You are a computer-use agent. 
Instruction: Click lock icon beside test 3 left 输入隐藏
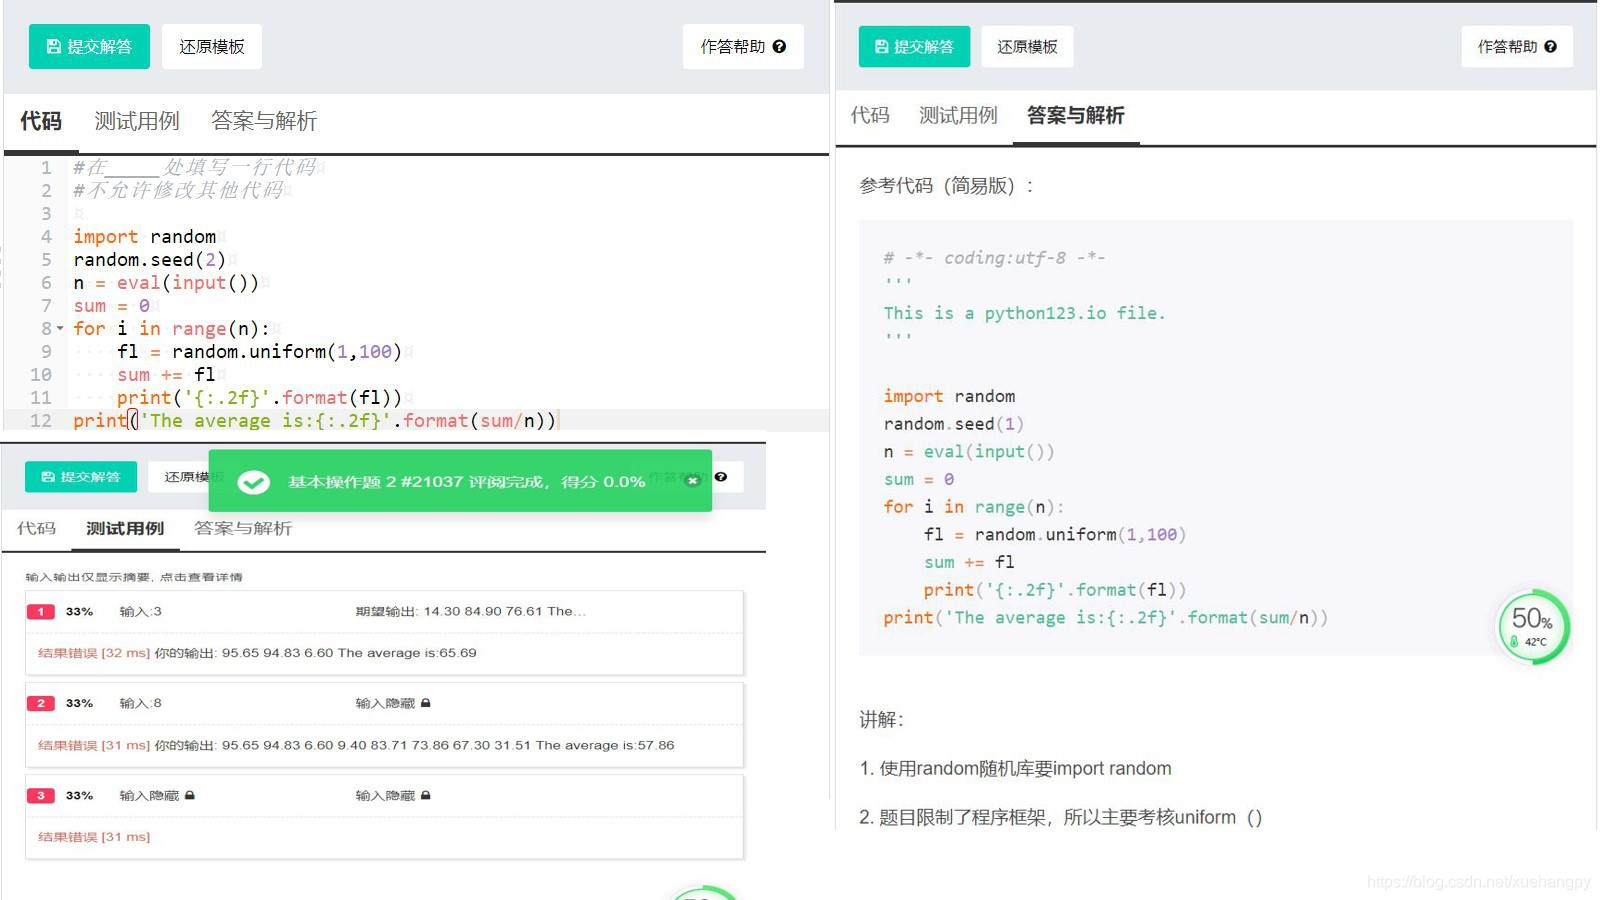[x=190, y=795]
